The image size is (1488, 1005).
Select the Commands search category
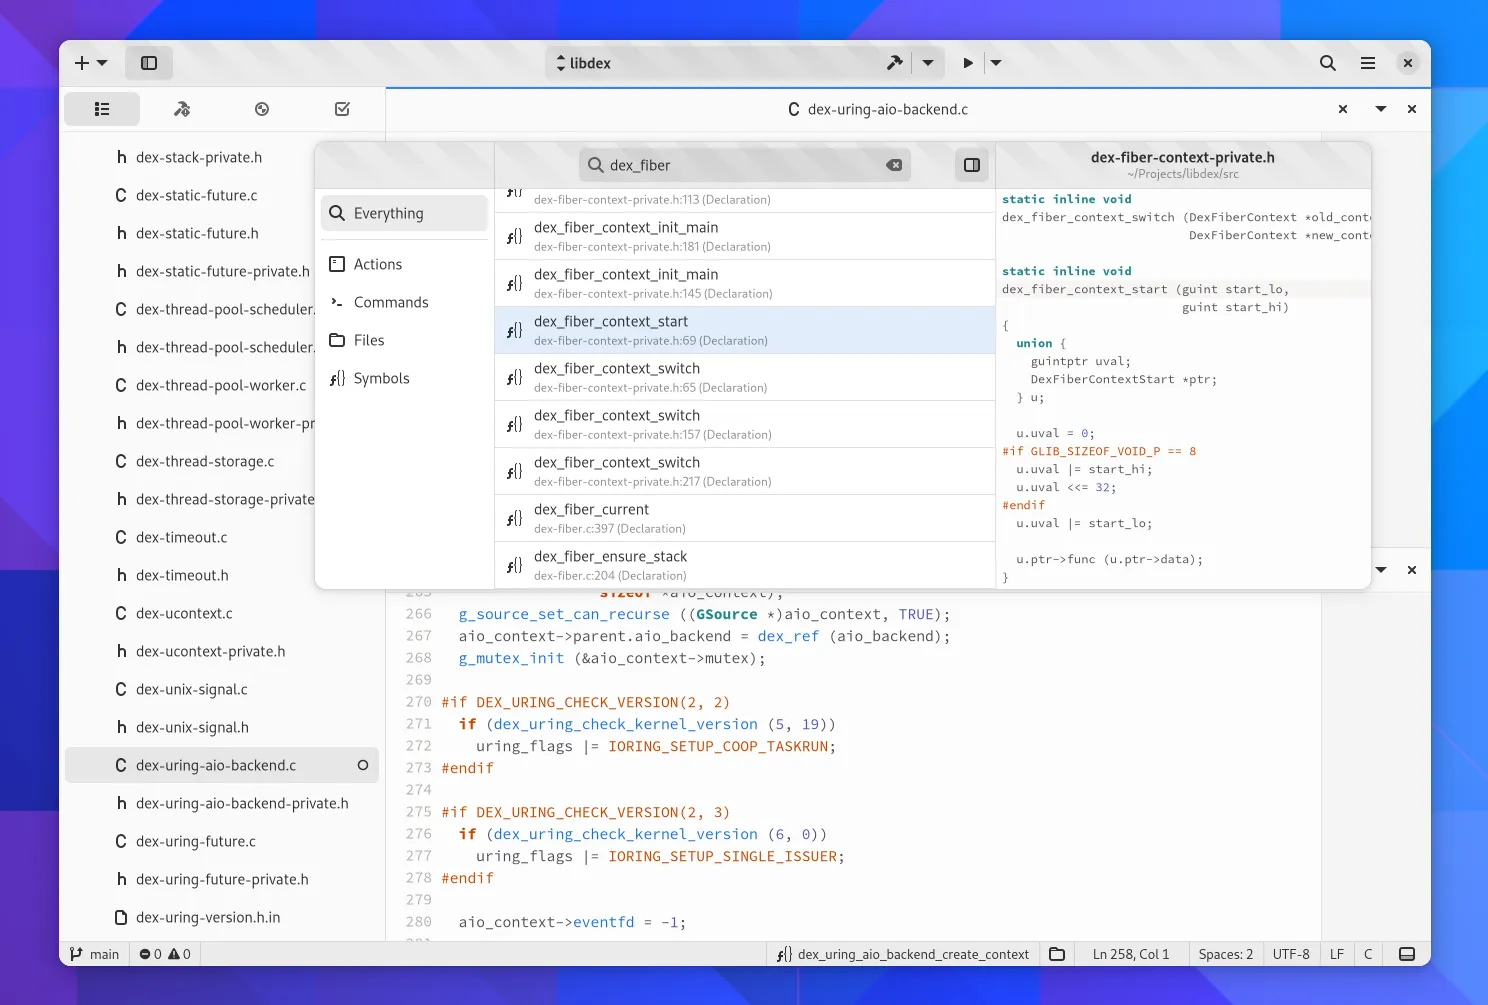(x=390, y=302)
